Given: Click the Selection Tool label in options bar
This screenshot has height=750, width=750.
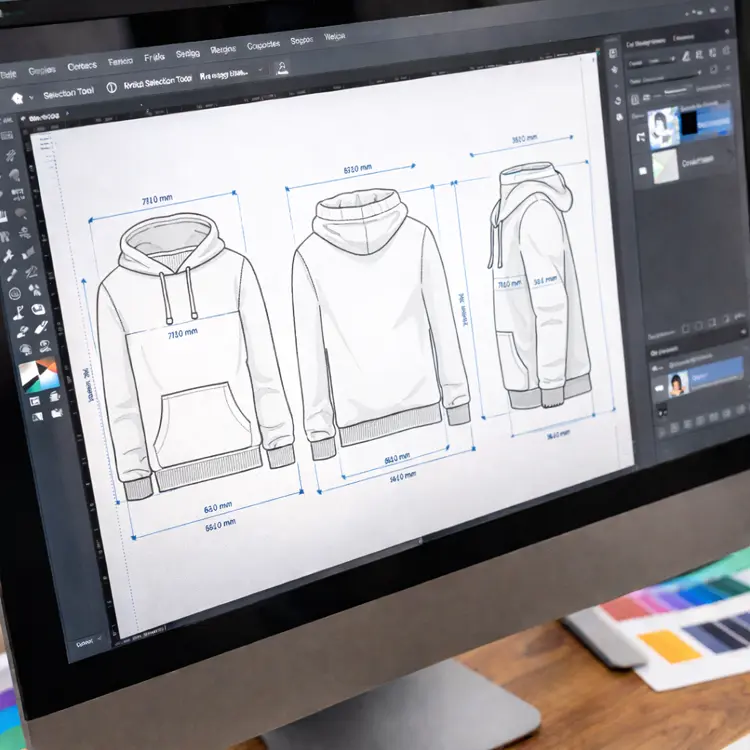Looking at the screenshot, I should click(67, 94).
